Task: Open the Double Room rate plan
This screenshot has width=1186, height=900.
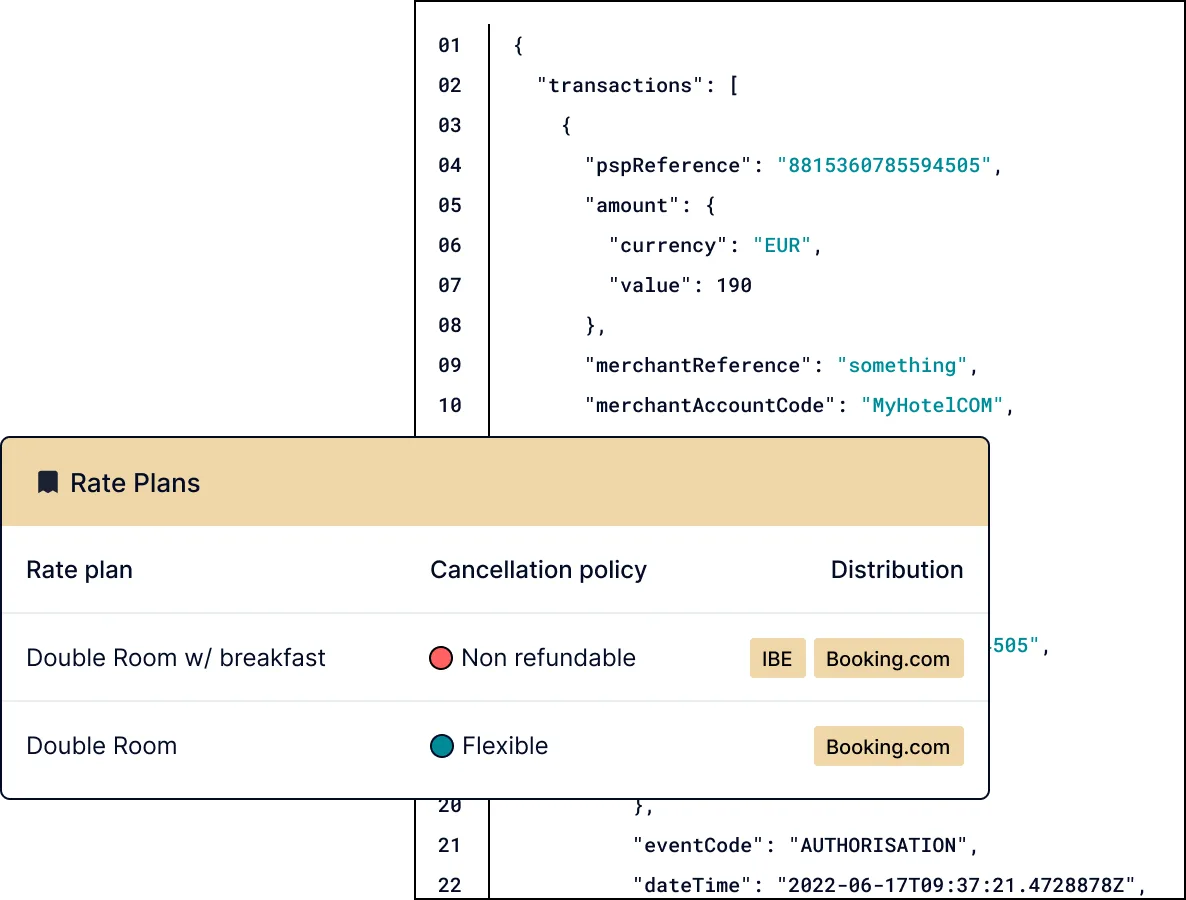Action: [101, 746]
